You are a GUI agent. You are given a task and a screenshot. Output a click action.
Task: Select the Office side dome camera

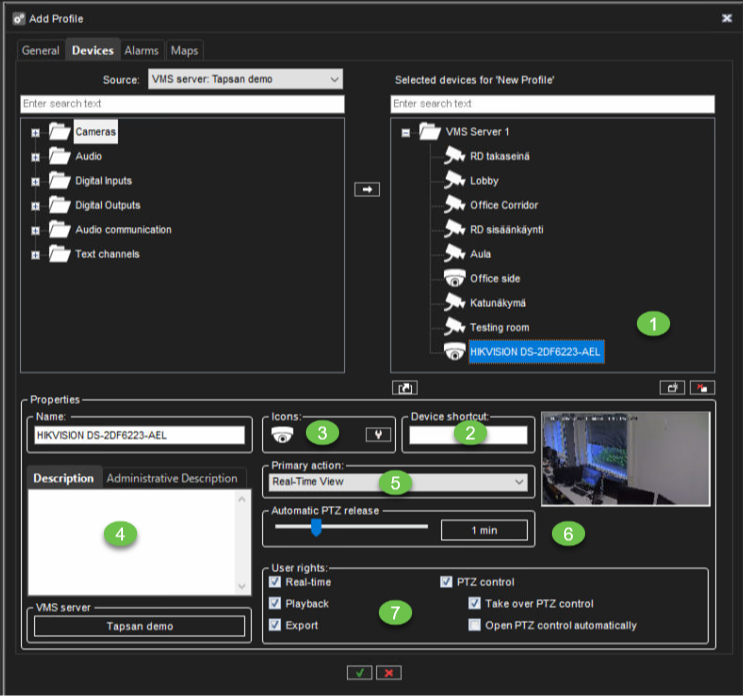click(x=495, y=279)
